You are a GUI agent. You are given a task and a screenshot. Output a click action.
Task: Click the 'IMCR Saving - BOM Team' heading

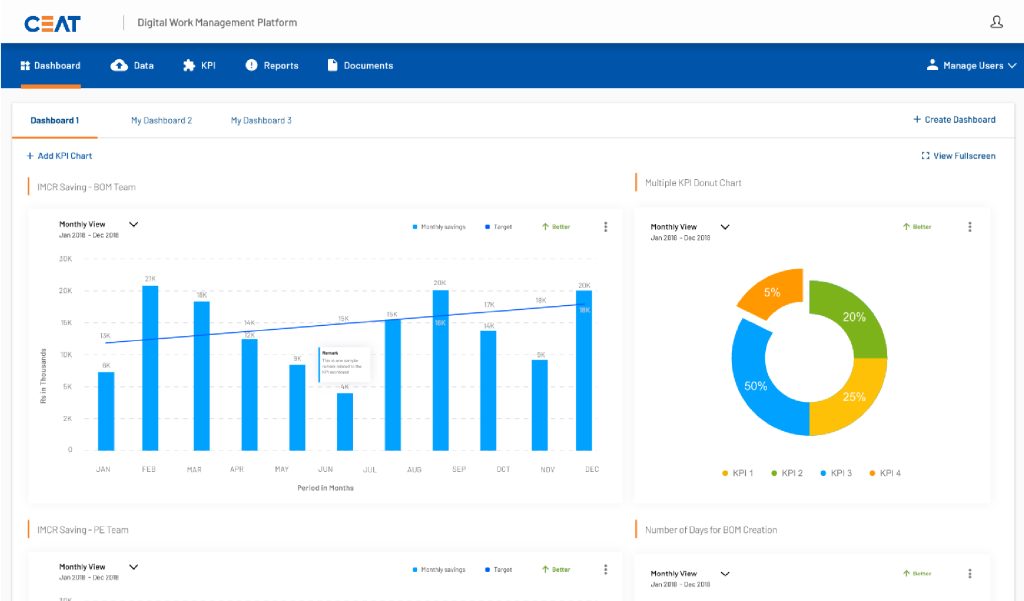[86, 187]
